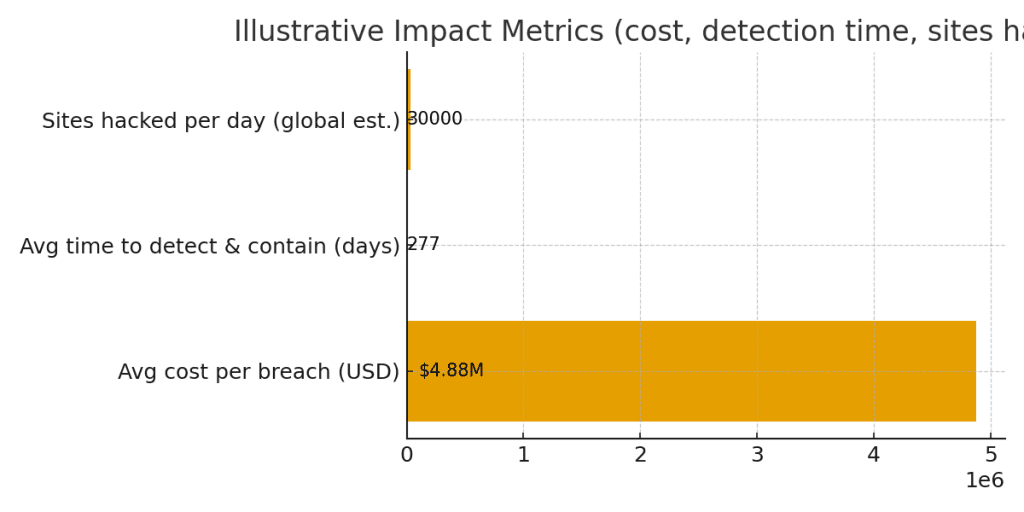Click the '277' value annotation

(424, 244)
